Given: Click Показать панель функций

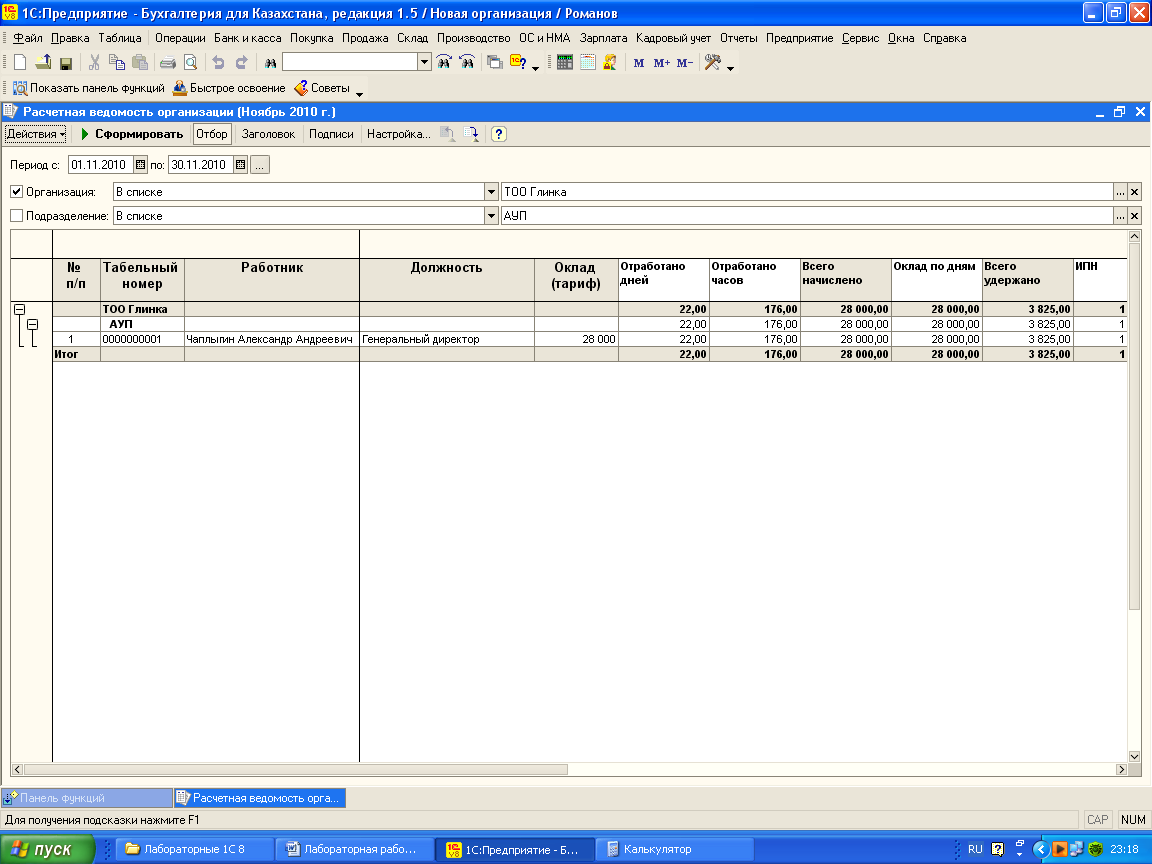Looking at the screenshot, I should click(89, 88).
